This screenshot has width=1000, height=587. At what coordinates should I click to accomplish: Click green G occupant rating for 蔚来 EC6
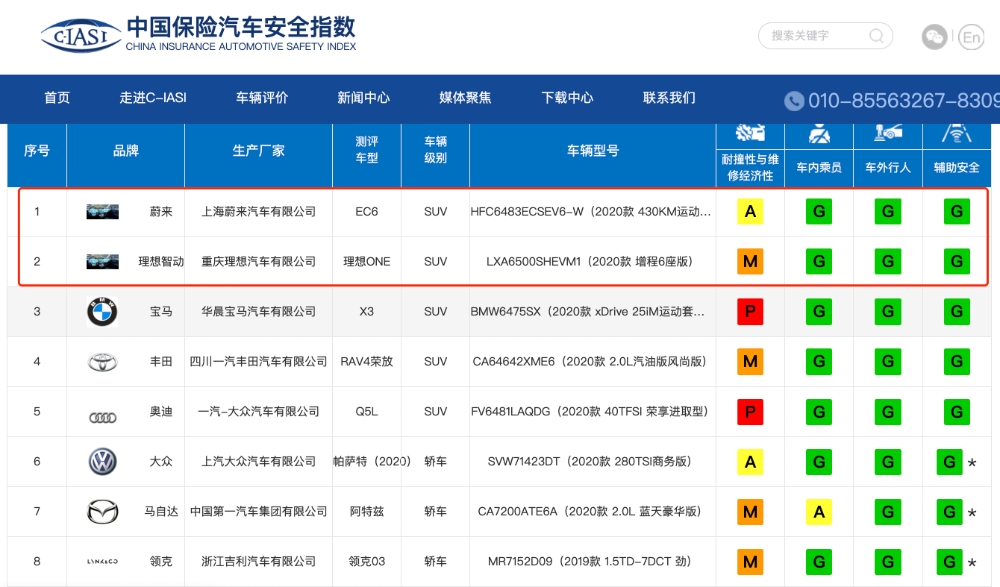click(819, 212)
